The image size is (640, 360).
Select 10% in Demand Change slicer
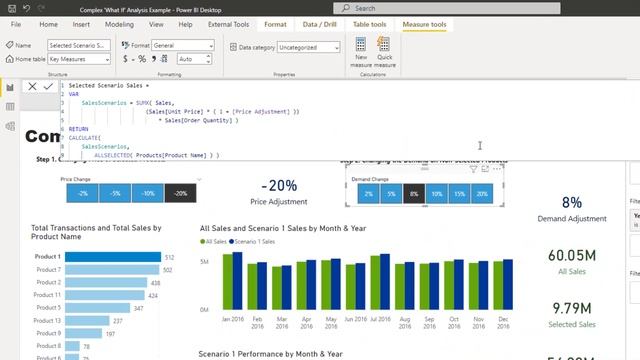(x=437, y=193)
